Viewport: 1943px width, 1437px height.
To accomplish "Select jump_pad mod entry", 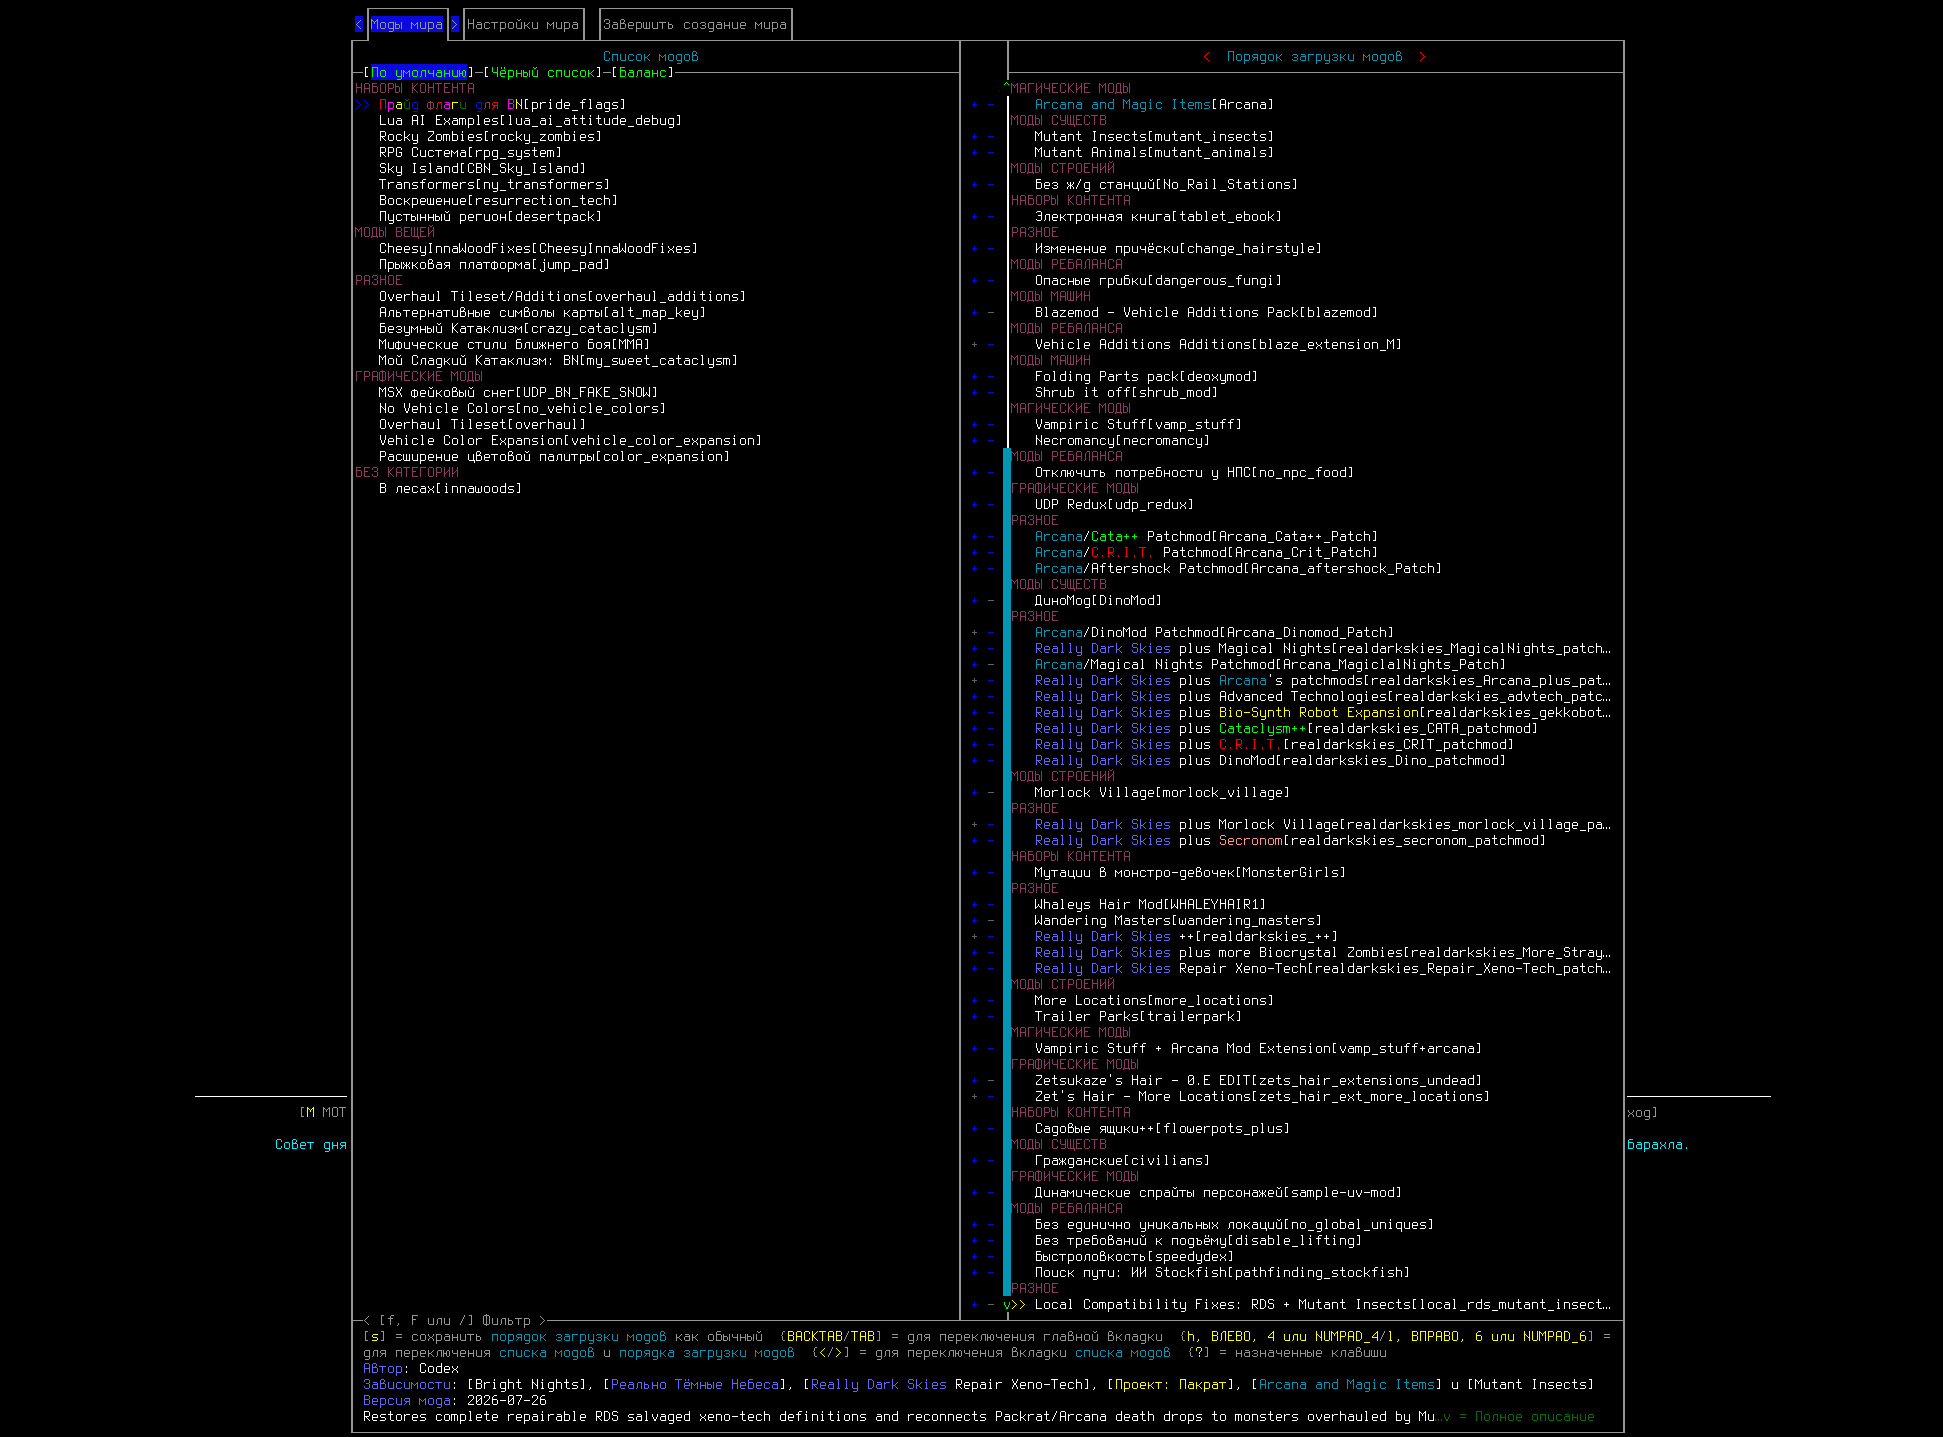I will point(495,265).
